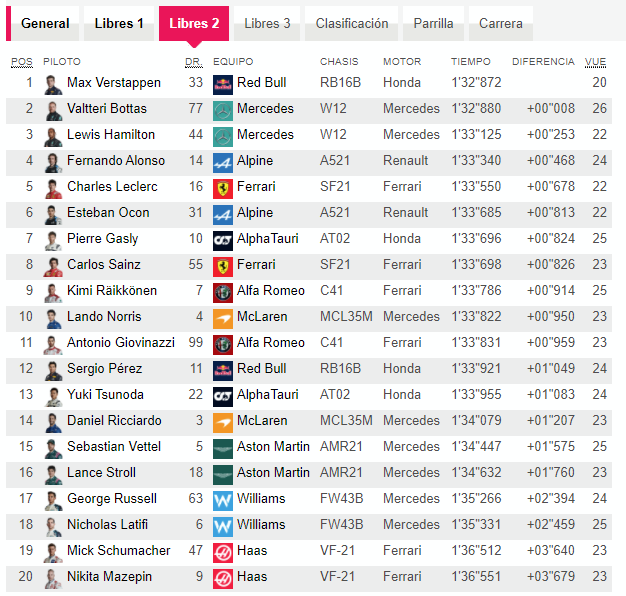
Task: Click Verstappen's time 1'32"872
Action: (x=476, y=83)
